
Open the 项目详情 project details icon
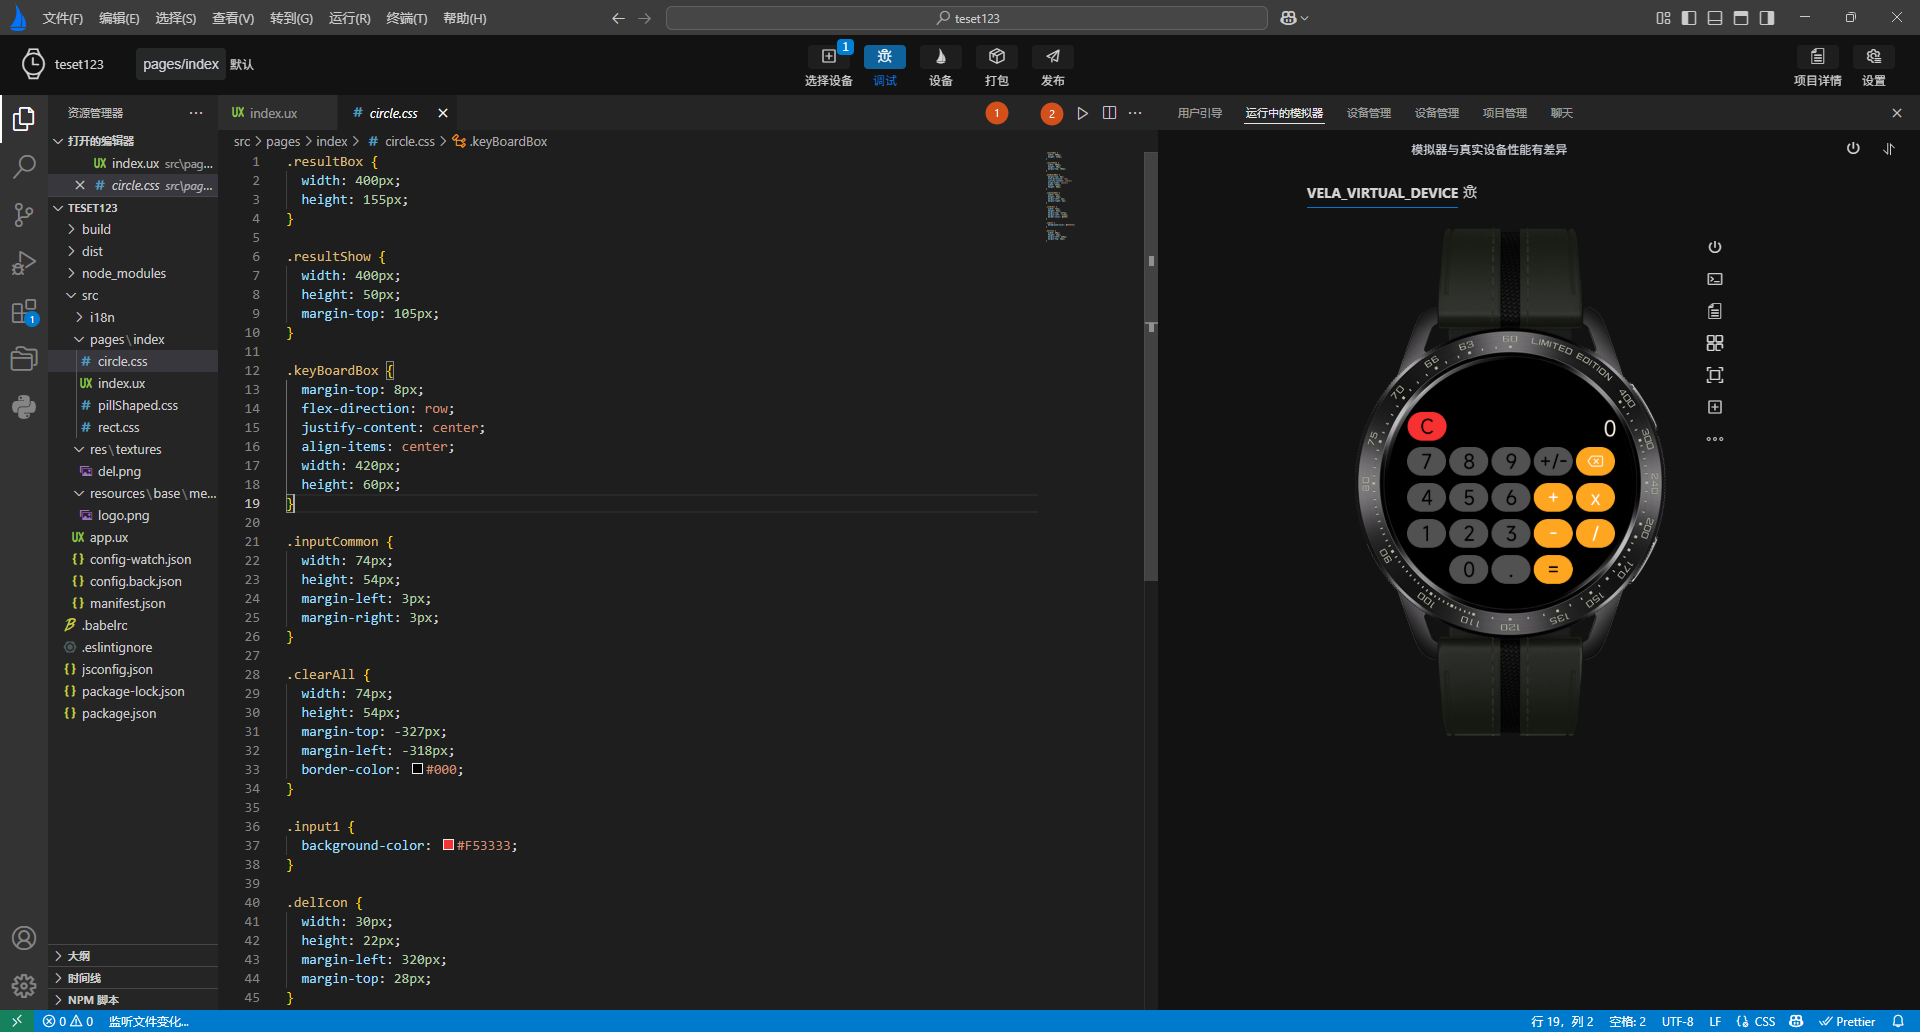tap(1817, 57)
